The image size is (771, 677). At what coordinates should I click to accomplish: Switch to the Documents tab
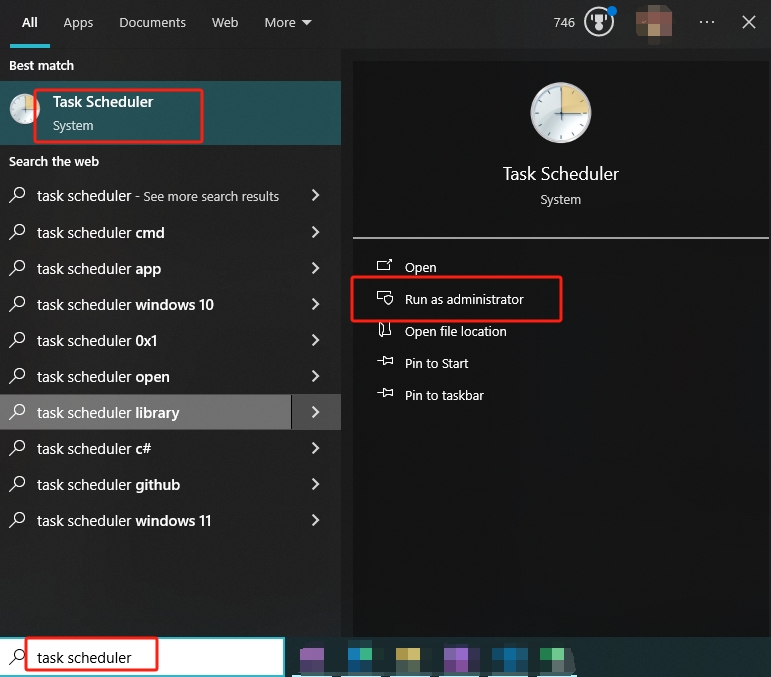[x=152, y=23]
